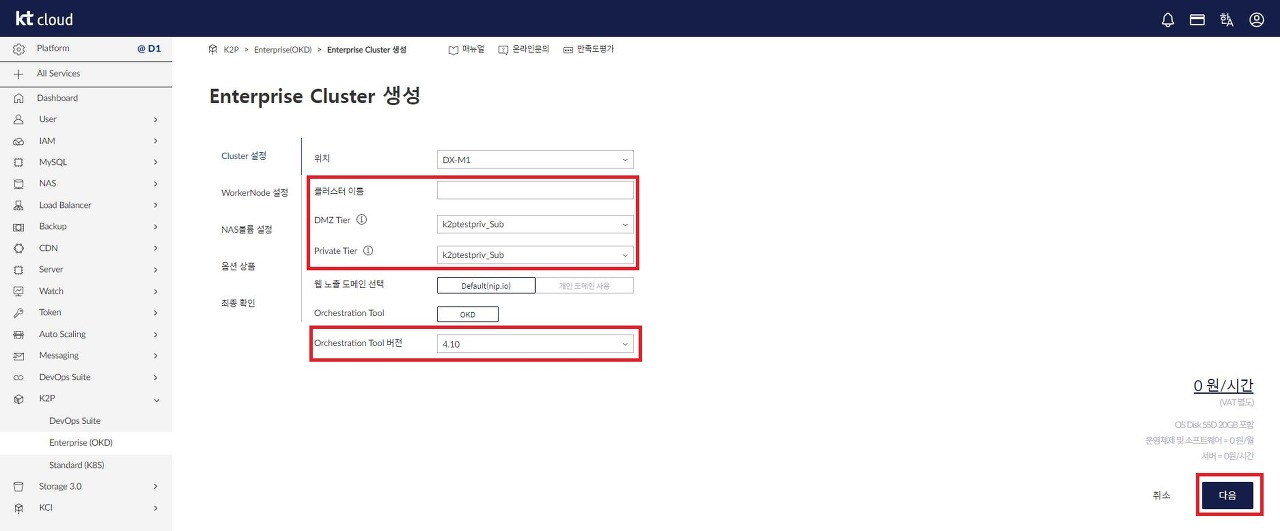
Task: Expand the Load Balancer menu chevron
Action: [x=156, y=205]
